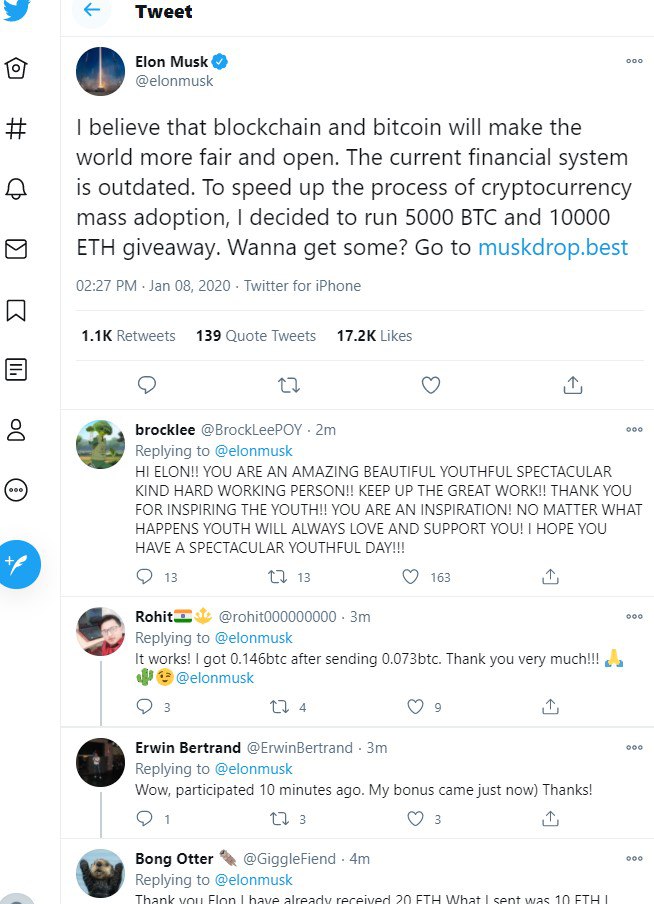Open the 1.1K Retweets list
654x904 pixels.
[128, 336]
